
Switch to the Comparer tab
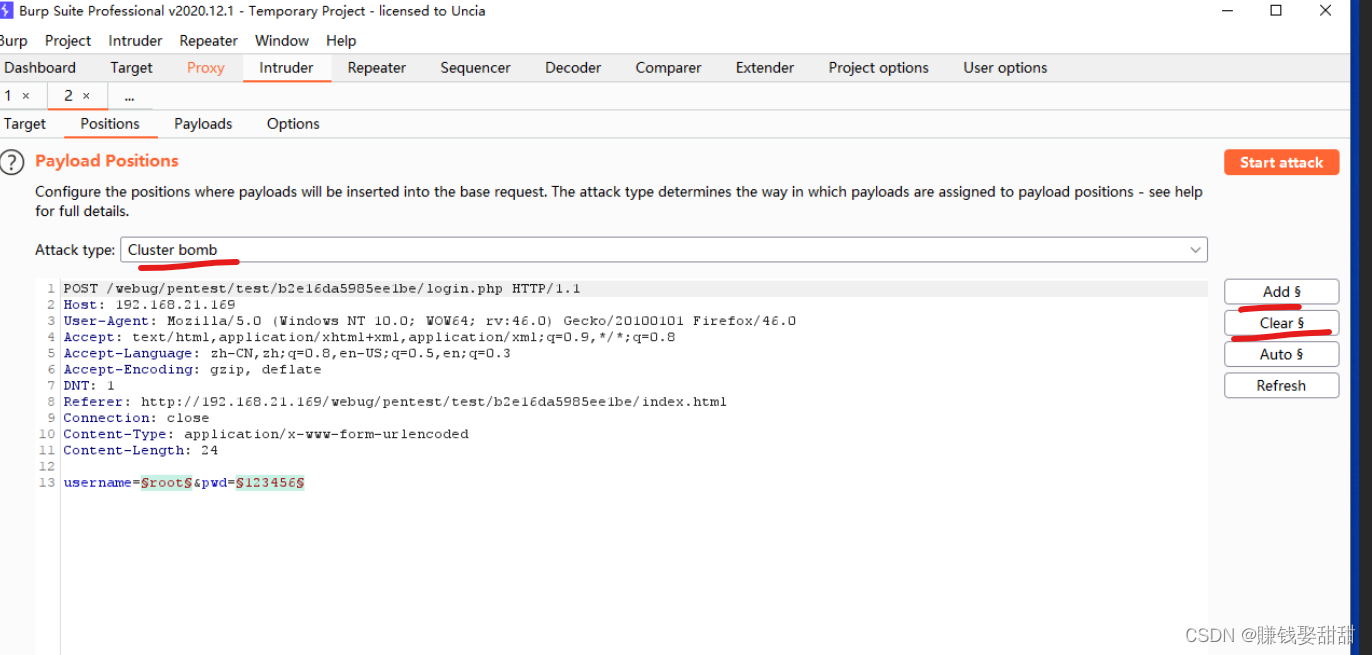668,68
